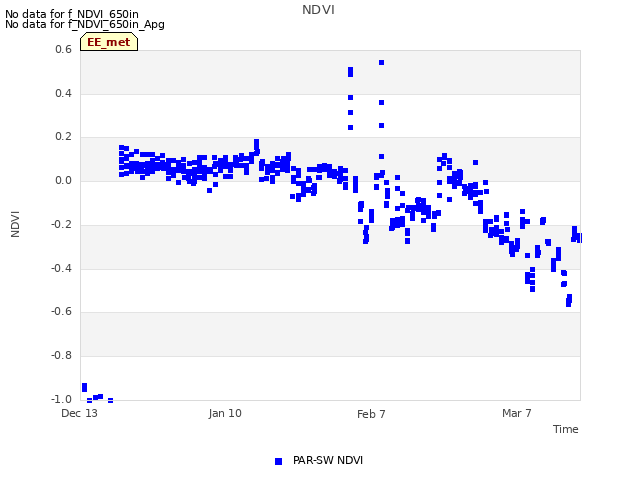The height and width of the screenshot is (480, 640).
Task: Click the 0.0 y-axis value
Action: coord(63,180)
